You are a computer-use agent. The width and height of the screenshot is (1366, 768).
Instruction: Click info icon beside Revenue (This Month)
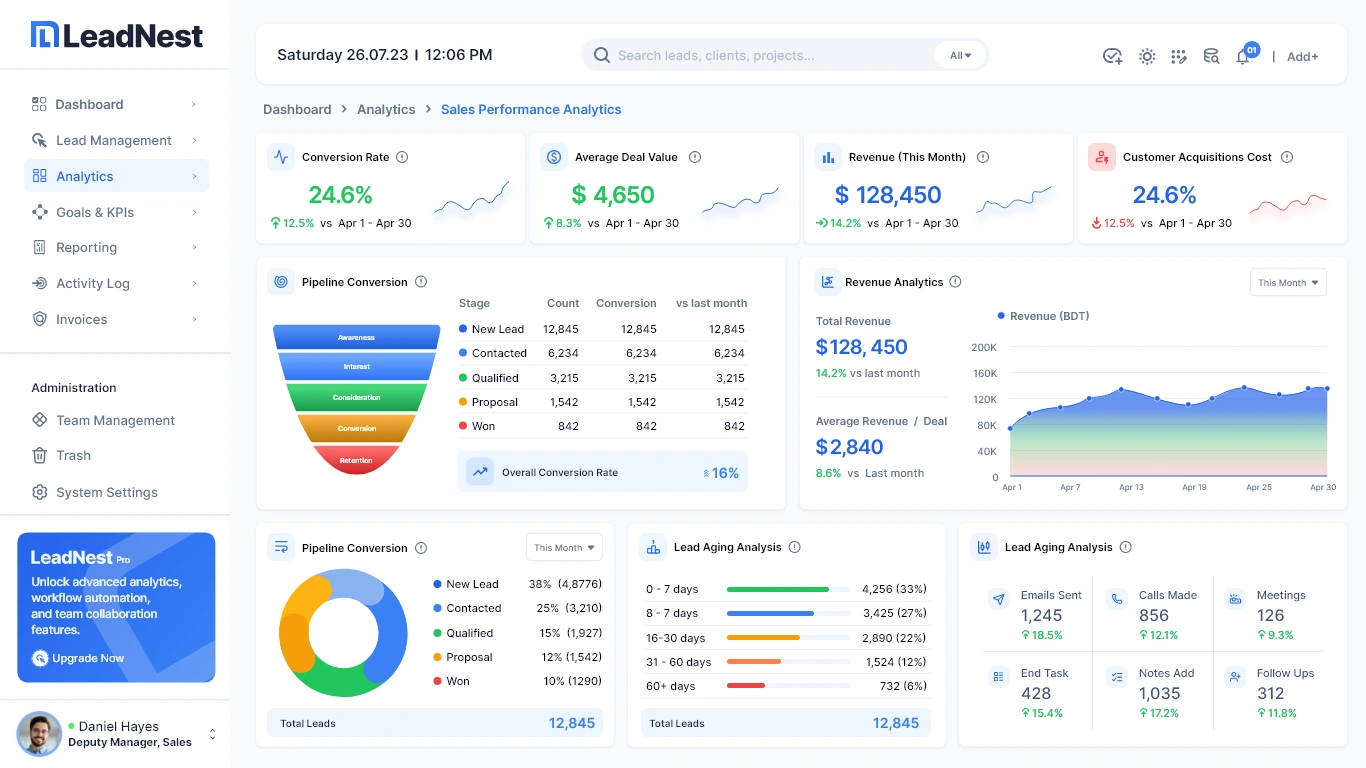pyautogui.click(x=983, y=157)
